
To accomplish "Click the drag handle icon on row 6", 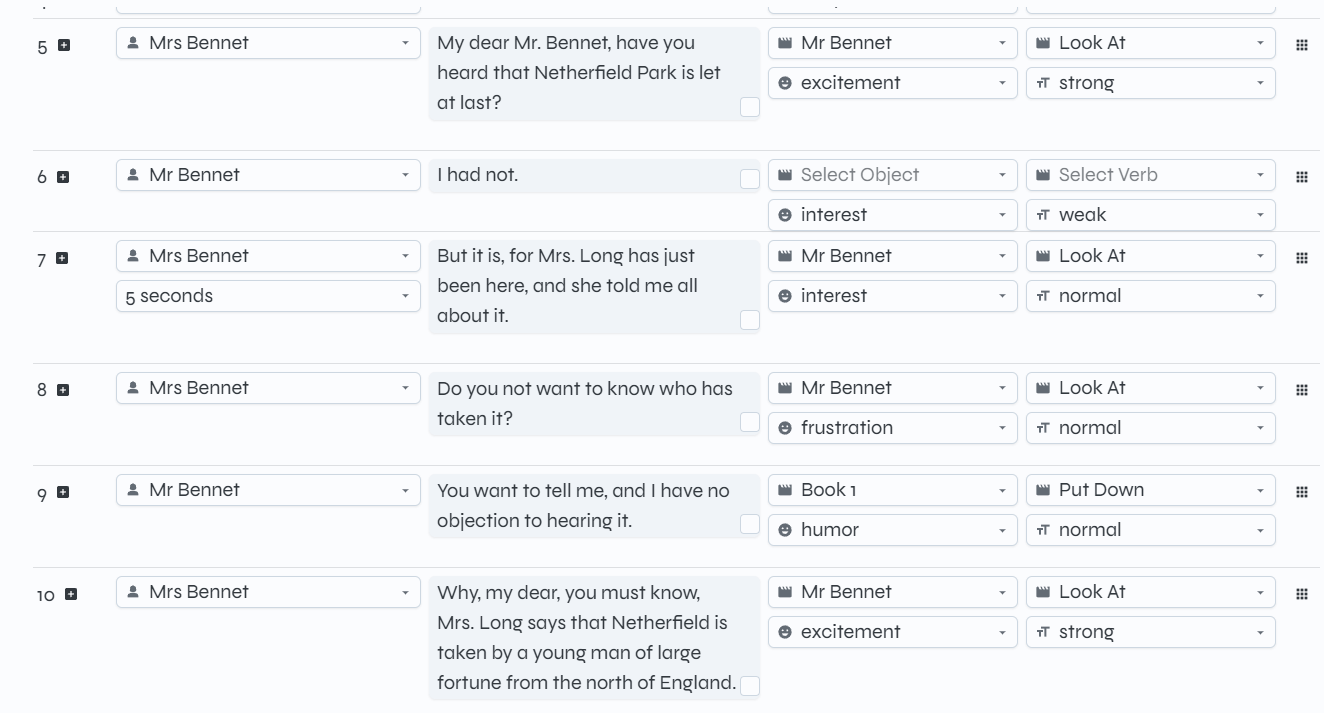I will point(1302,176).
